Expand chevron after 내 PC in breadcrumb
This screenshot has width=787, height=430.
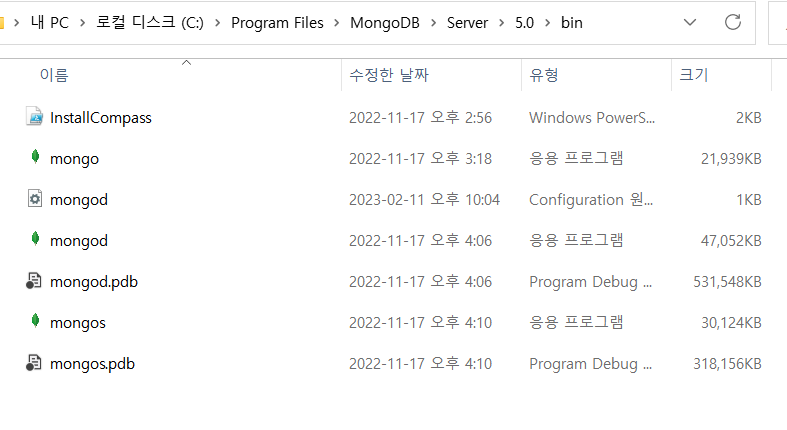coord(82,23)
